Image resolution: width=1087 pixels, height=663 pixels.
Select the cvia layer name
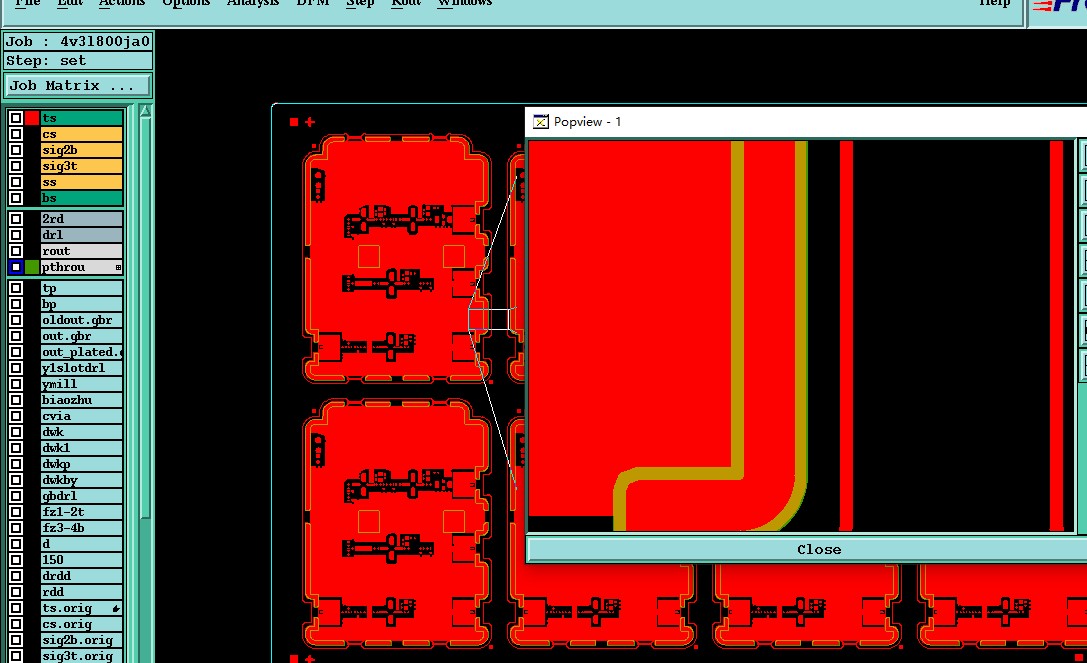pyautogui.click(x=81, y=415)
